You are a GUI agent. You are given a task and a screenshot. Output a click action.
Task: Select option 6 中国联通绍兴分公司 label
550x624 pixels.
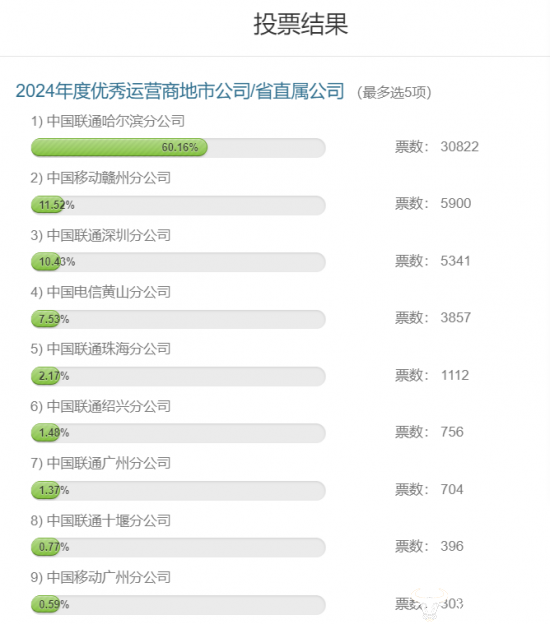pyautogui.click(x=101, y=406)
